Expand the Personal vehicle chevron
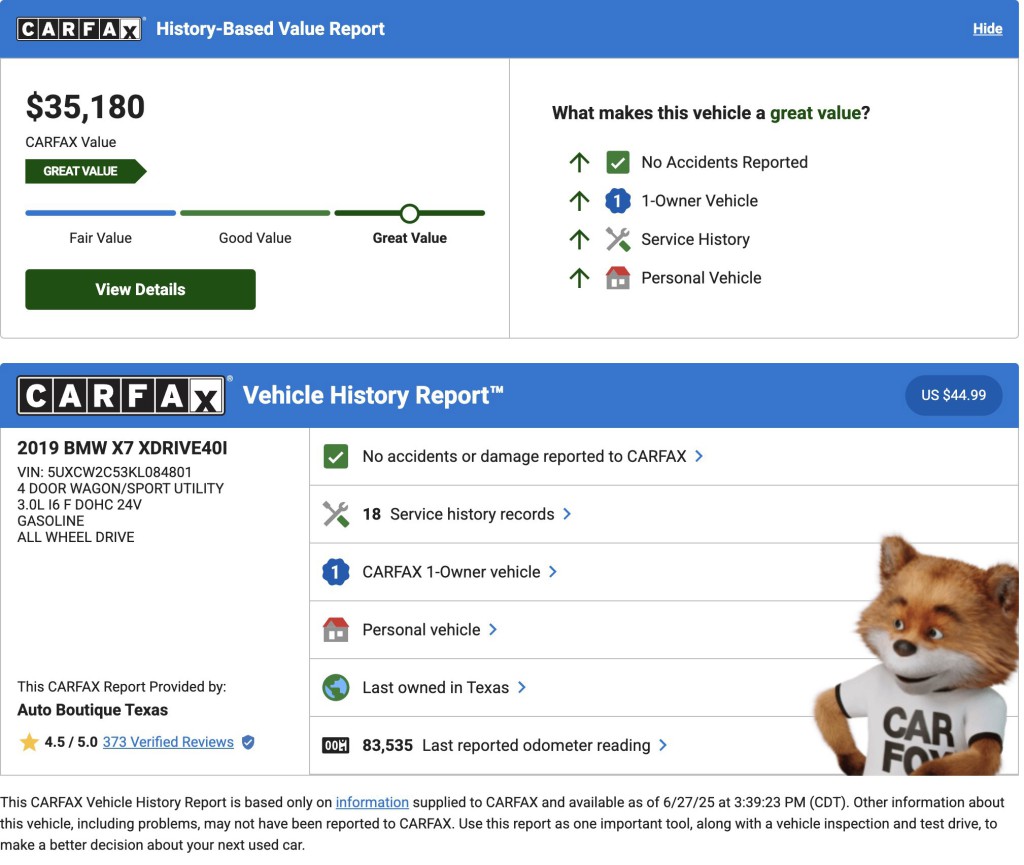Viewport: 1024px width, 865px height. (493, 629)
